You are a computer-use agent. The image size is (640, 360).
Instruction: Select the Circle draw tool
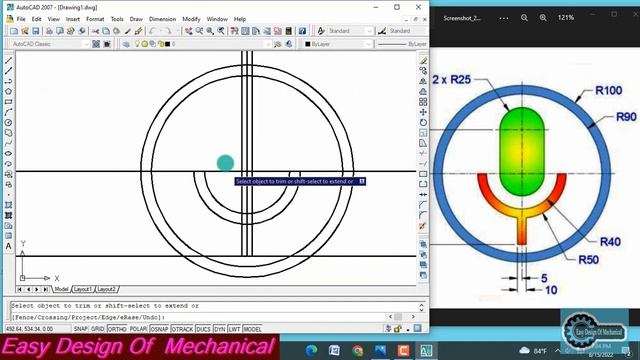pos(8,122)
